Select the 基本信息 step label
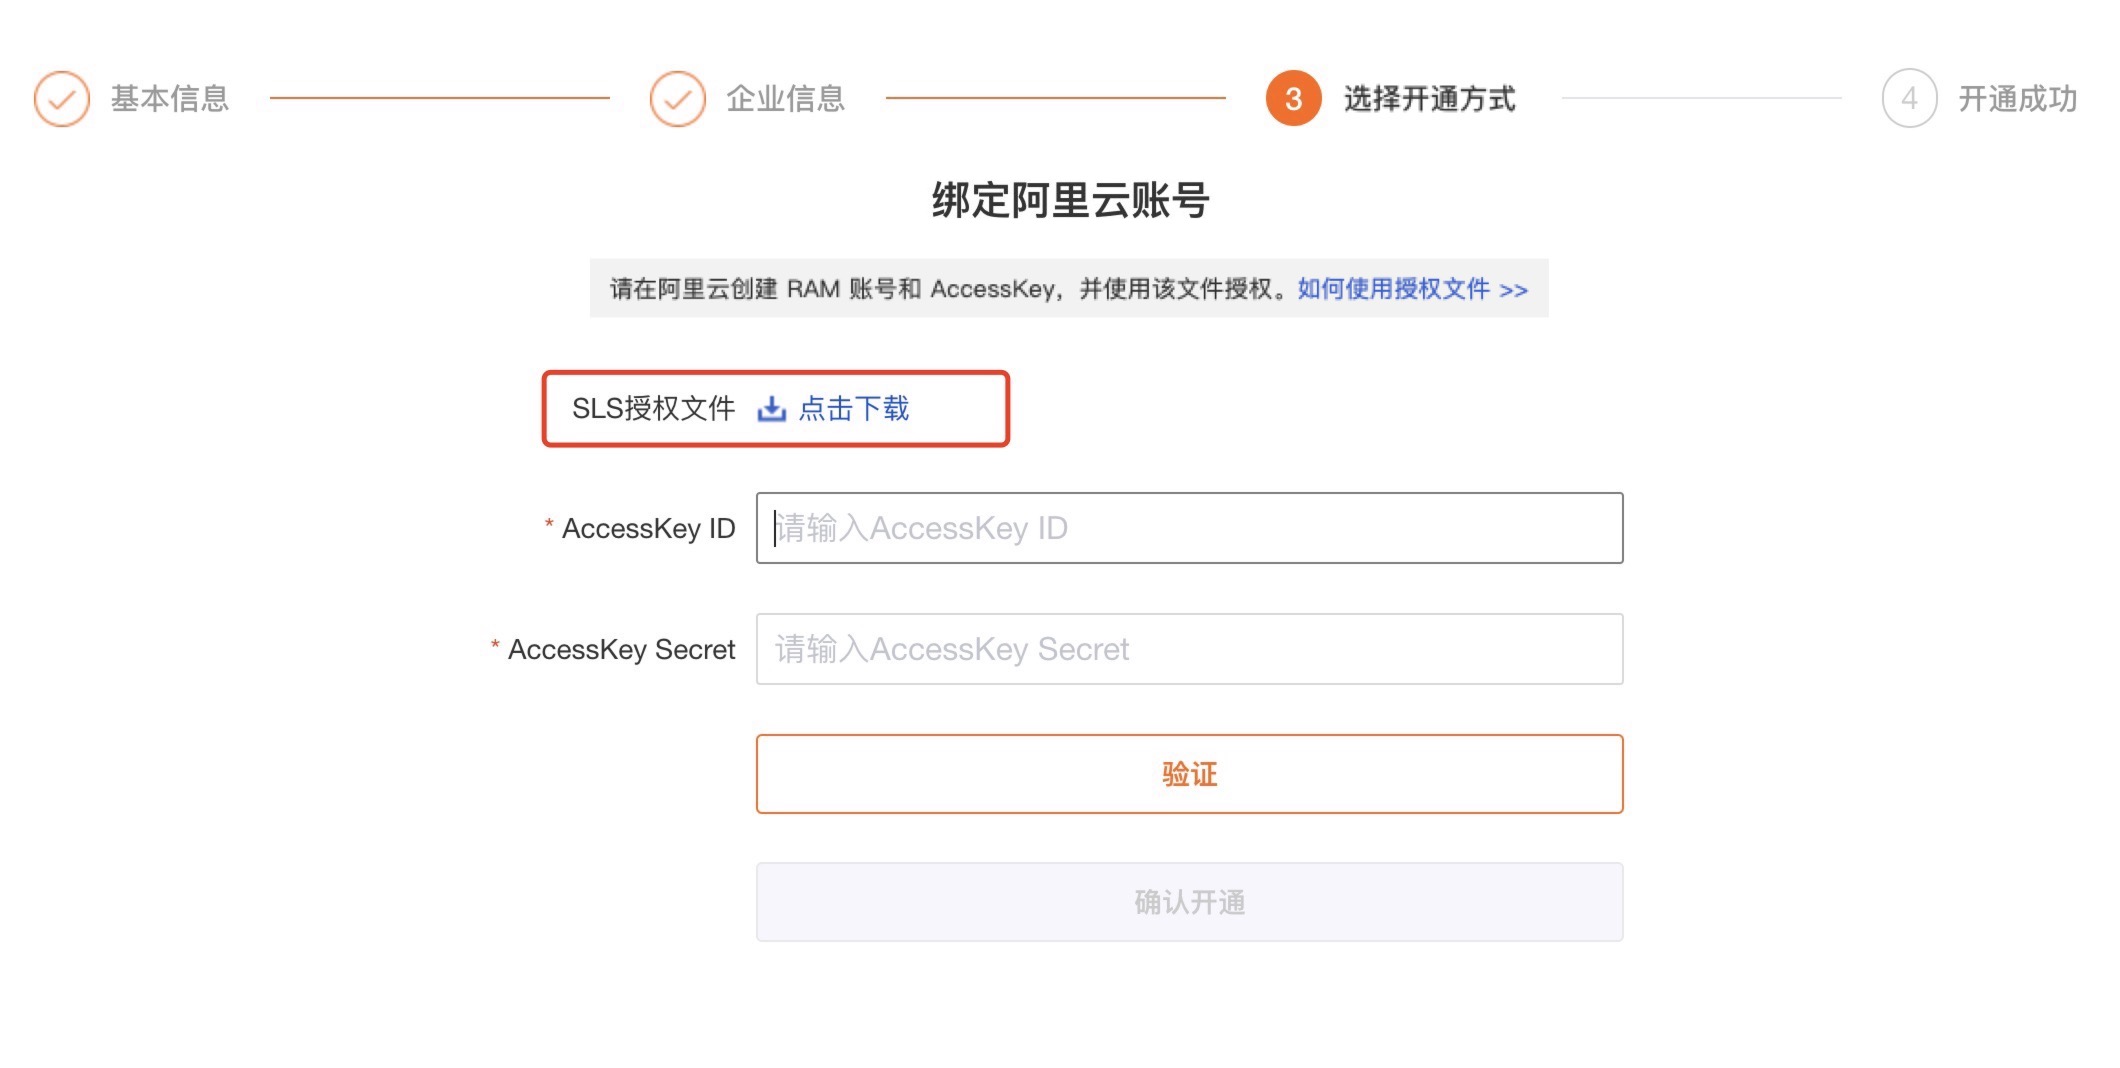 point(170,99)
